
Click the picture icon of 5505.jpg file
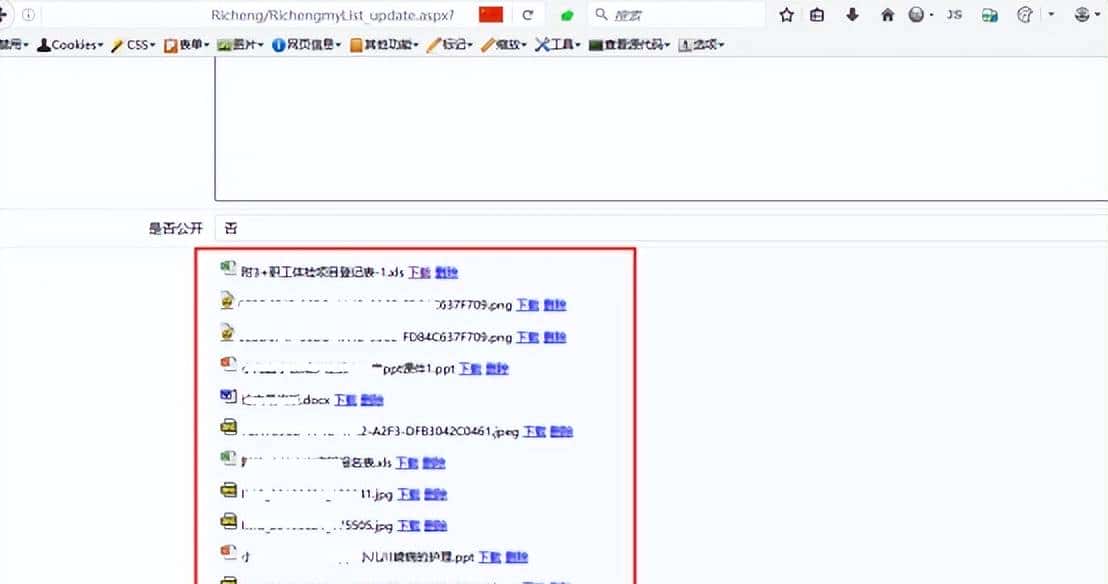coord(228,522)
